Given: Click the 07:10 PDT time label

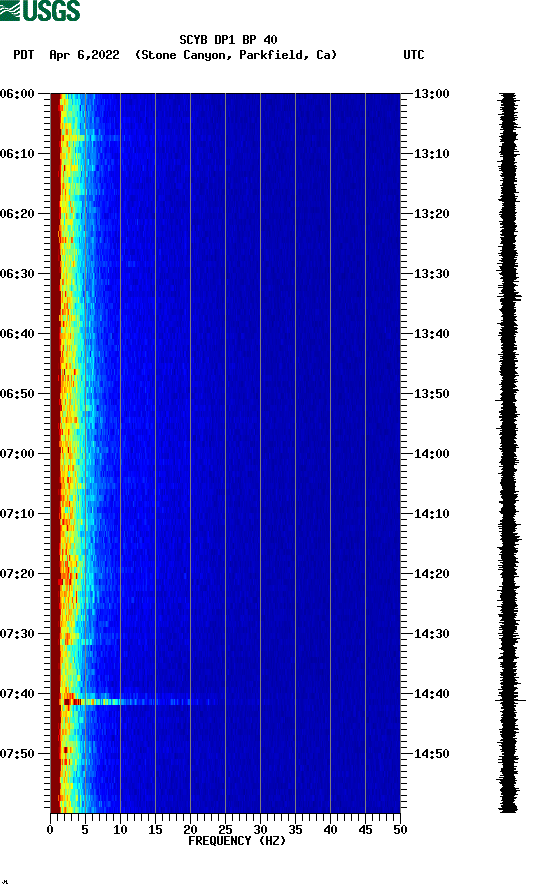Looking at the screenshot, I should (18, 514).
